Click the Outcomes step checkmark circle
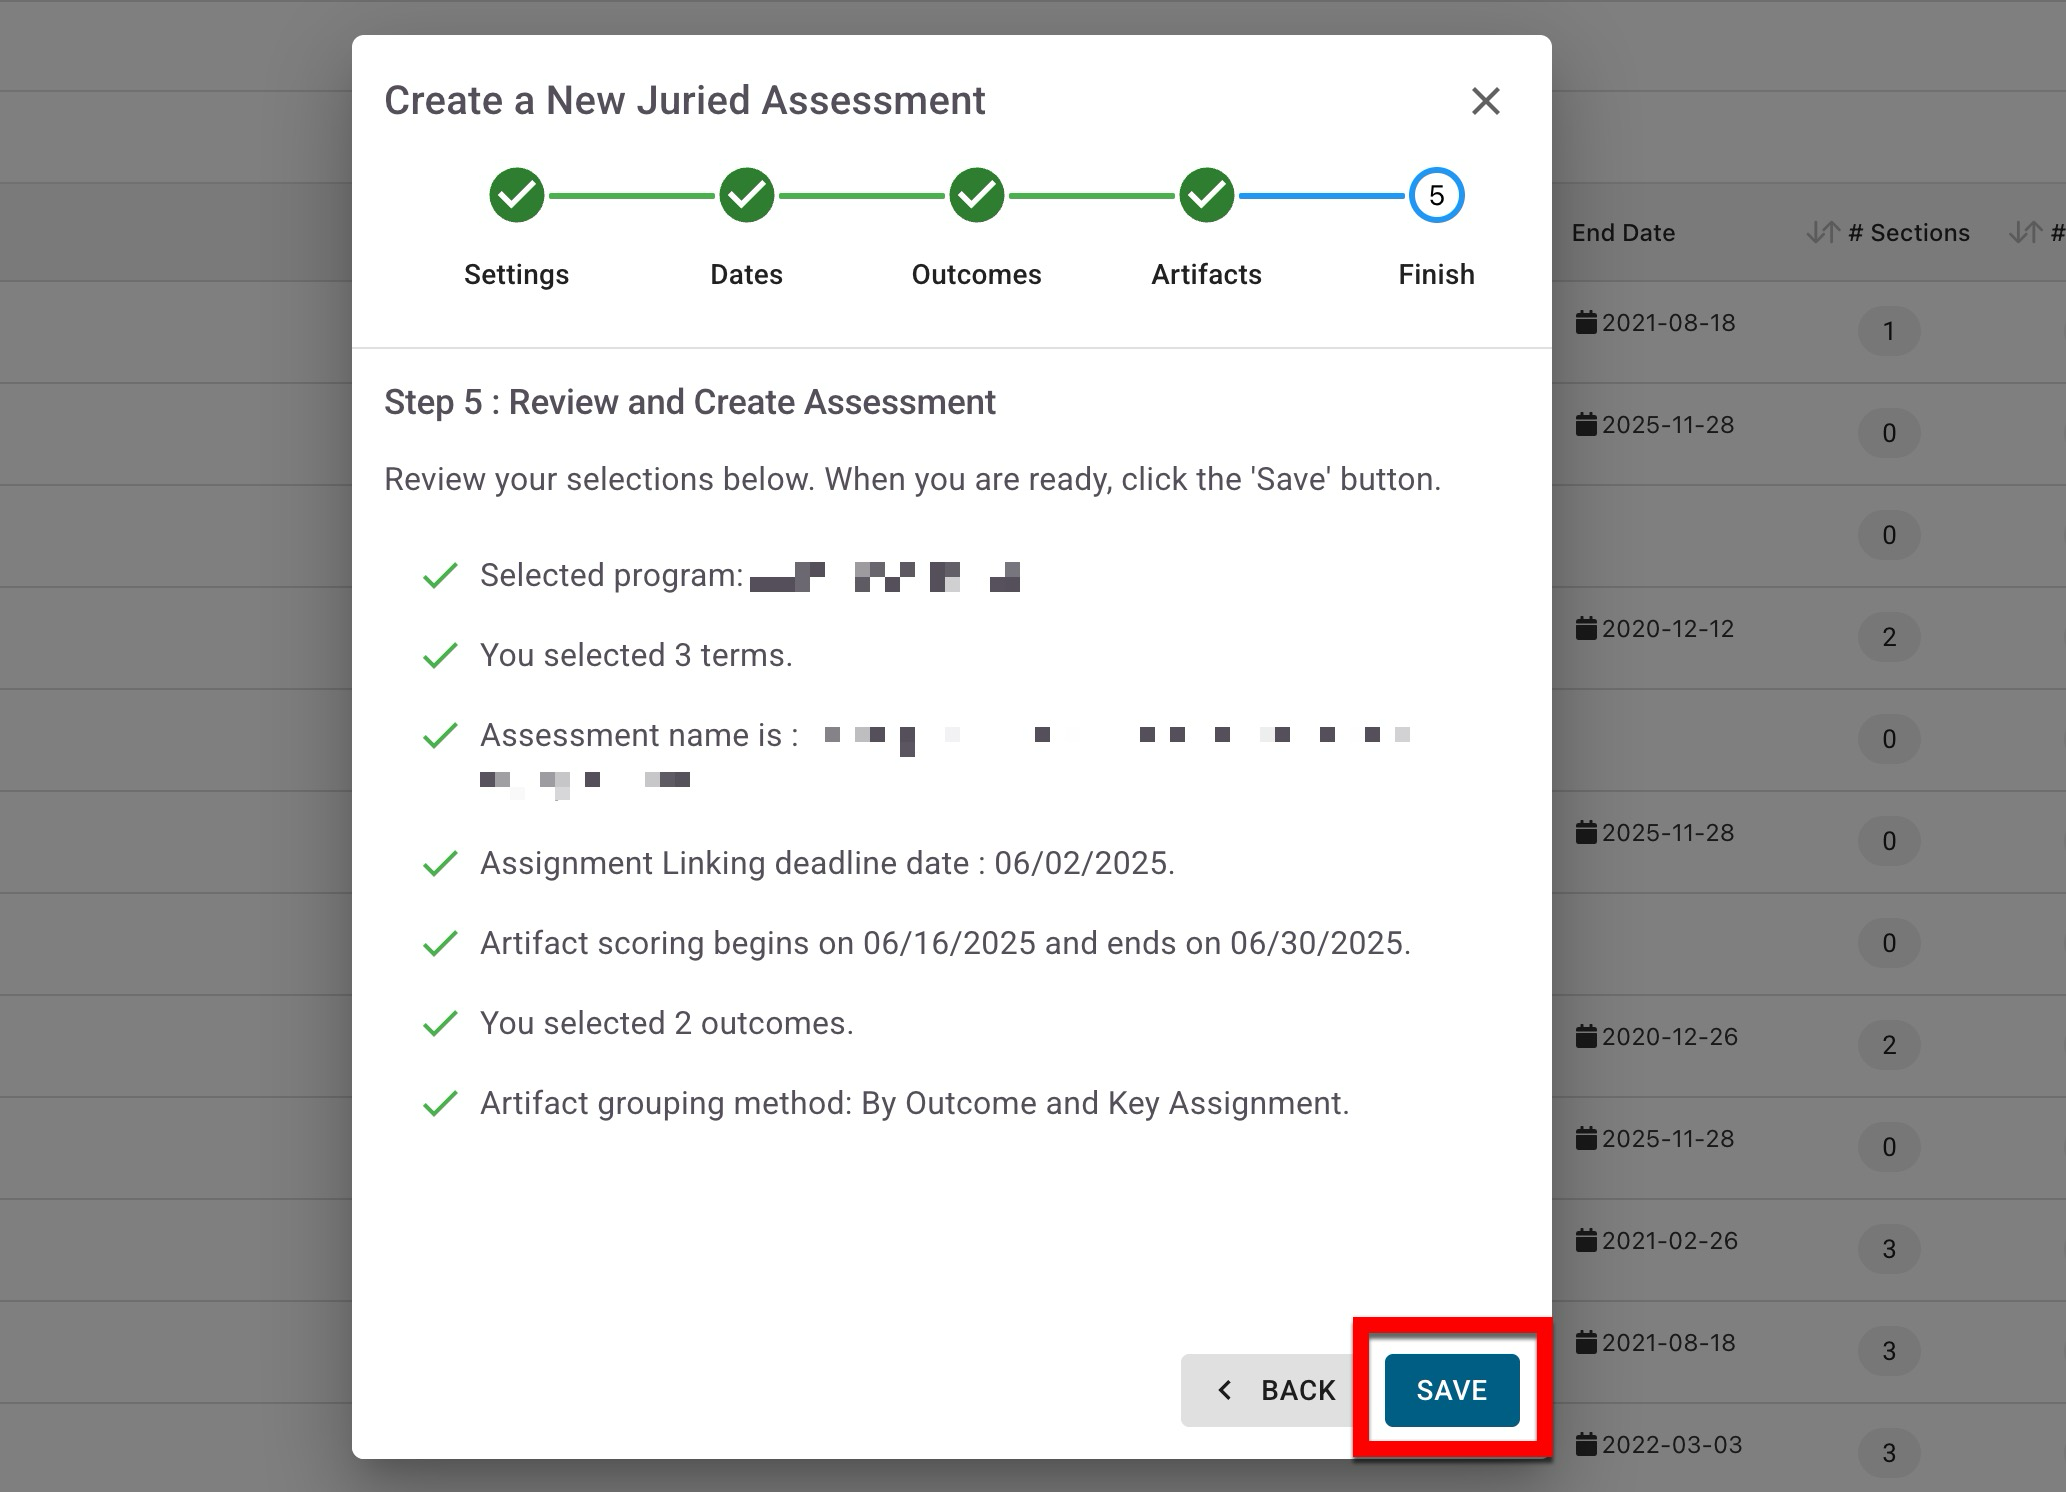Image resolution: width=2066 pixels, height=1492 pixels. (976, 195)
